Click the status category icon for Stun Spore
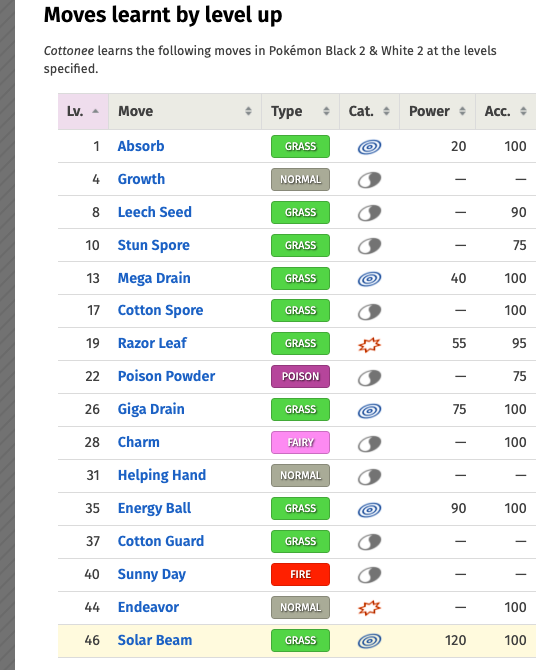This screenshot has width=557, height=670. (x=369, y=245)
